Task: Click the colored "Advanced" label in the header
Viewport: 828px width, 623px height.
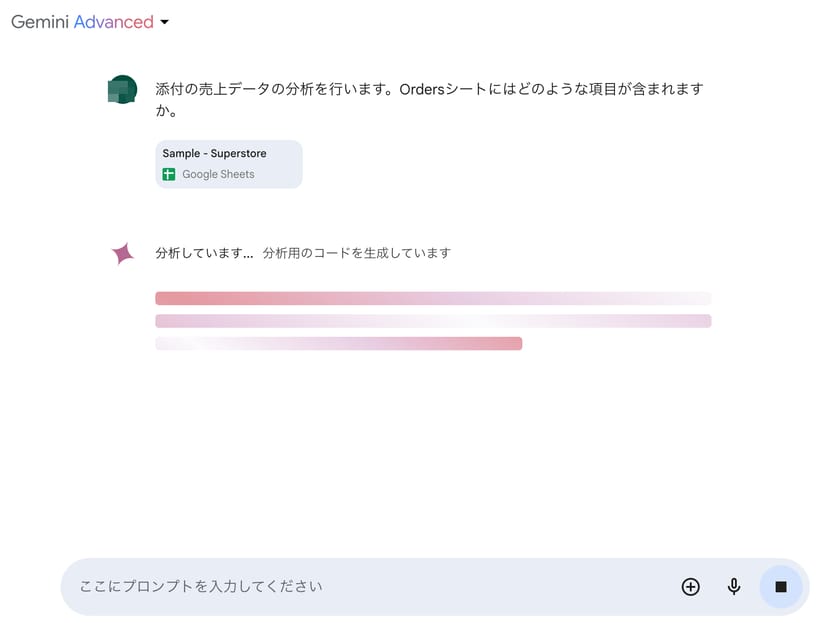Action: pos(113,21)
